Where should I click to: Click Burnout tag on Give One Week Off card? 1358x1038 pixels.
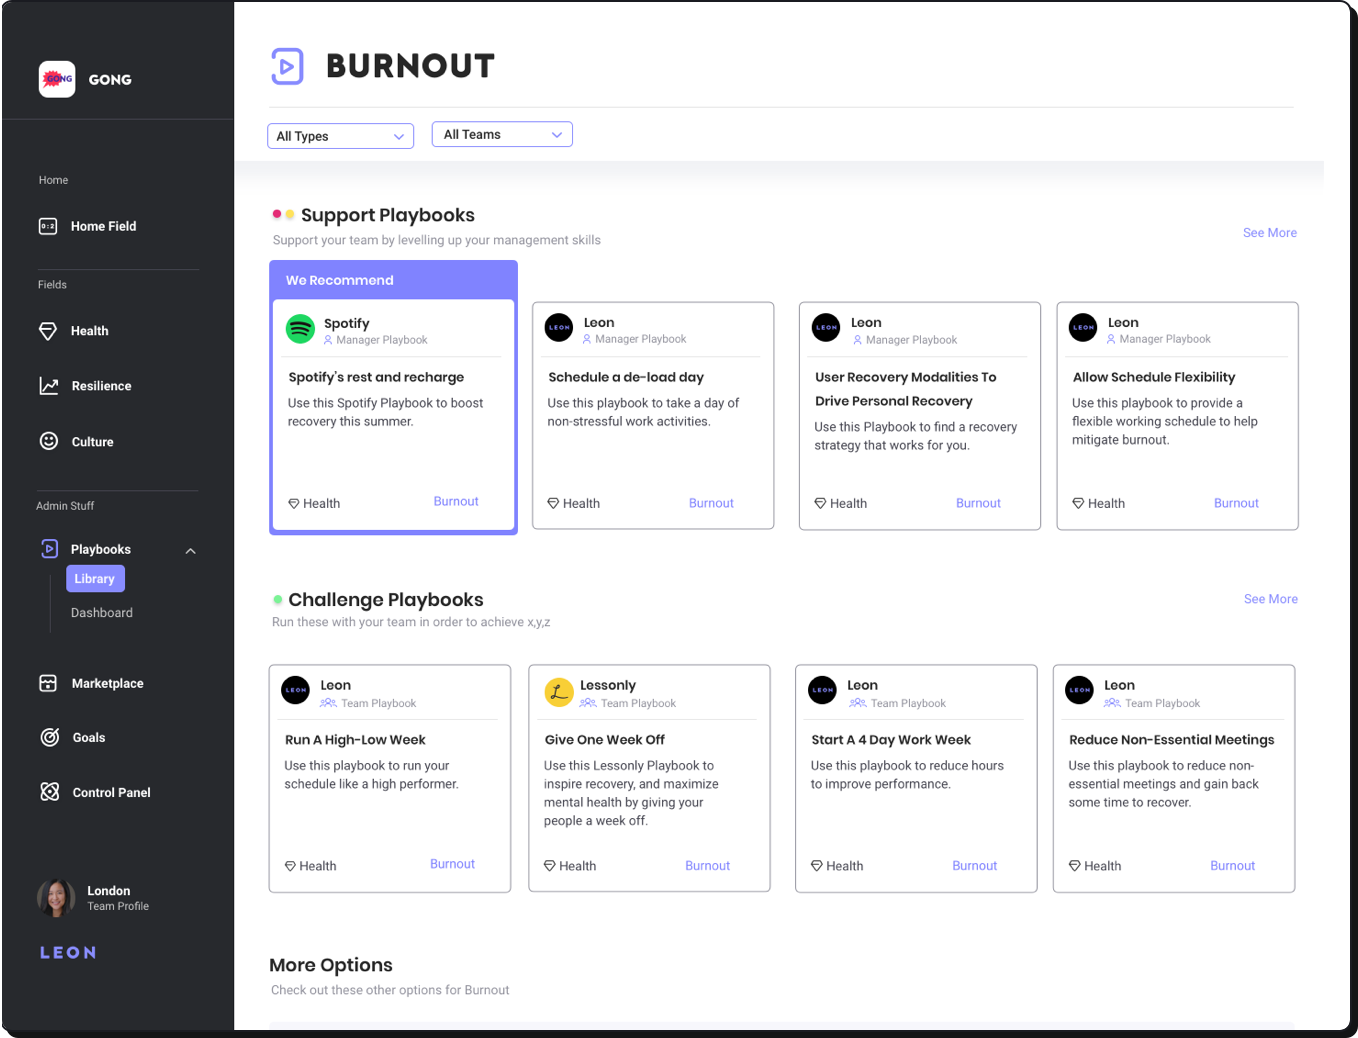pos(707,866)
